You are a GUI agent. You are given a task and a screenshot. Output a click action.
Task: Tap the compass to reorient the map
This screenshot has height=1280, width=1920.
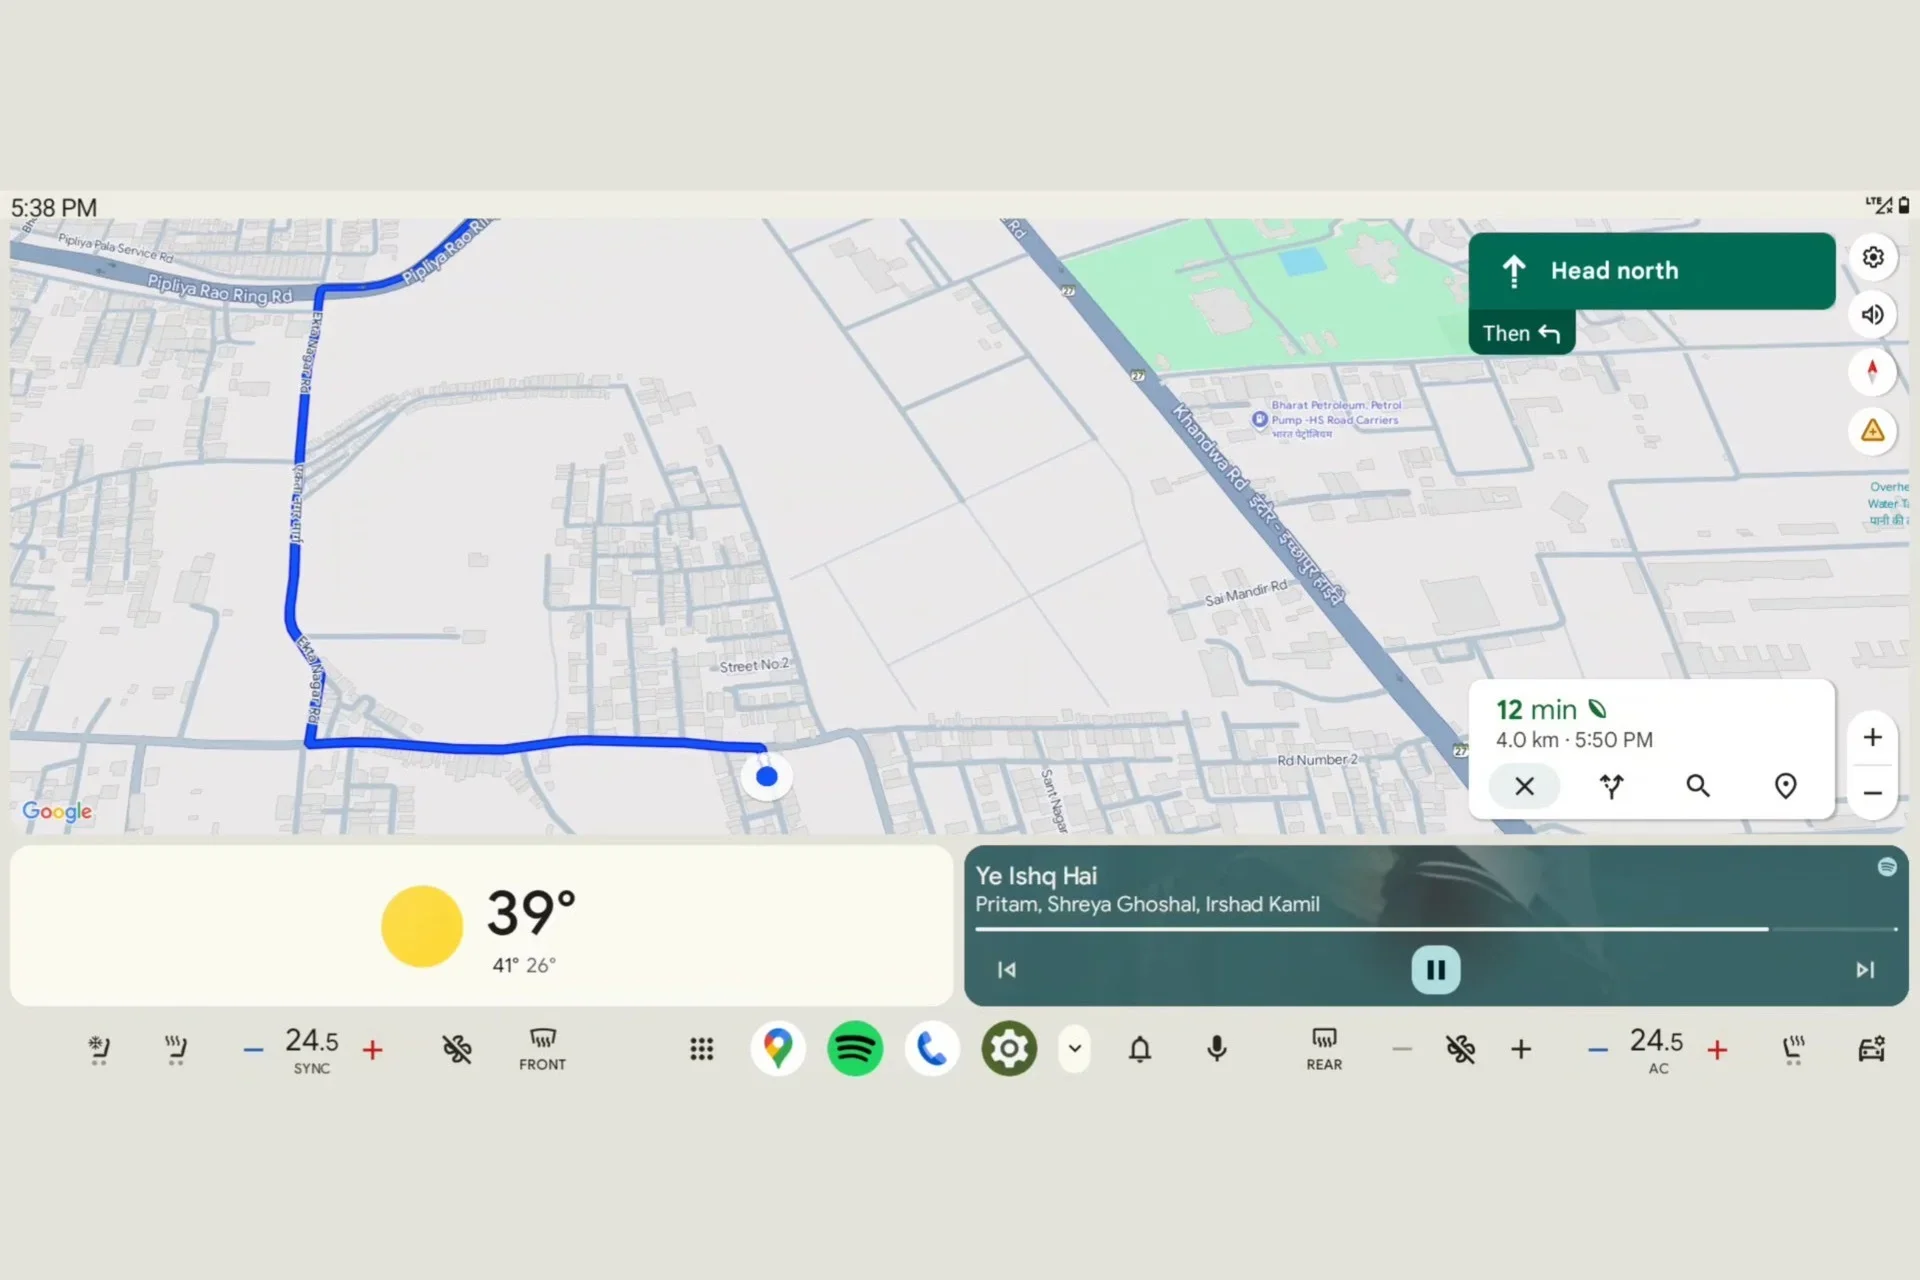coord(1873,371)
